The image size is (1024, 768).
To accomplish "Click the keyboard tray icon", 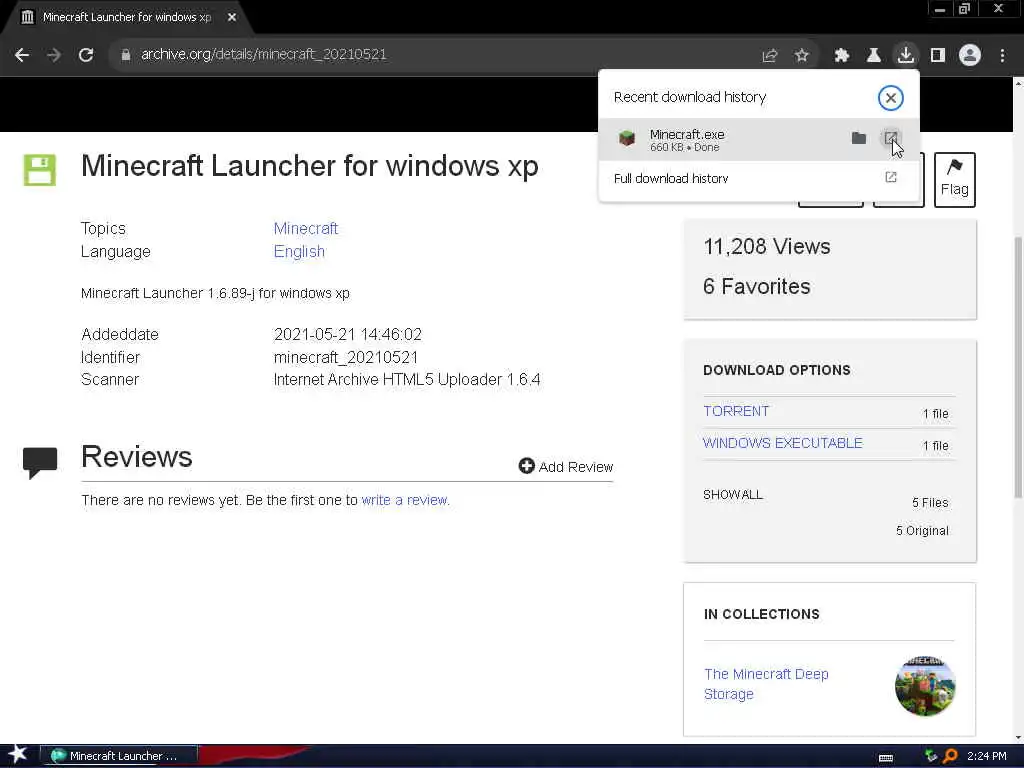I will point(886,757).
